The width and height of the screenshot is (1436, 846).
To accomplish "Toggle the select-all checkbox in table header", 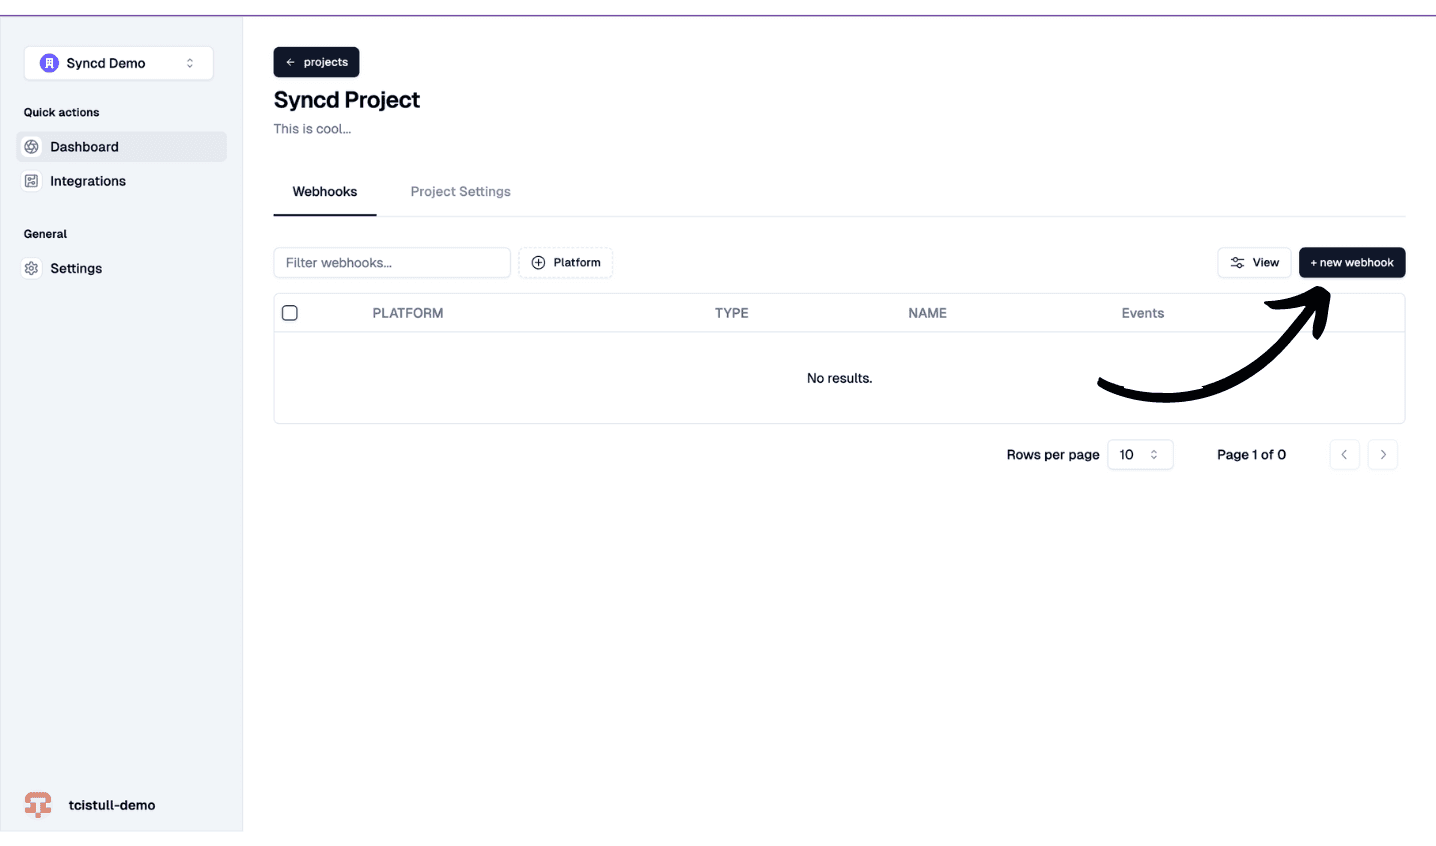I will 290,313.
